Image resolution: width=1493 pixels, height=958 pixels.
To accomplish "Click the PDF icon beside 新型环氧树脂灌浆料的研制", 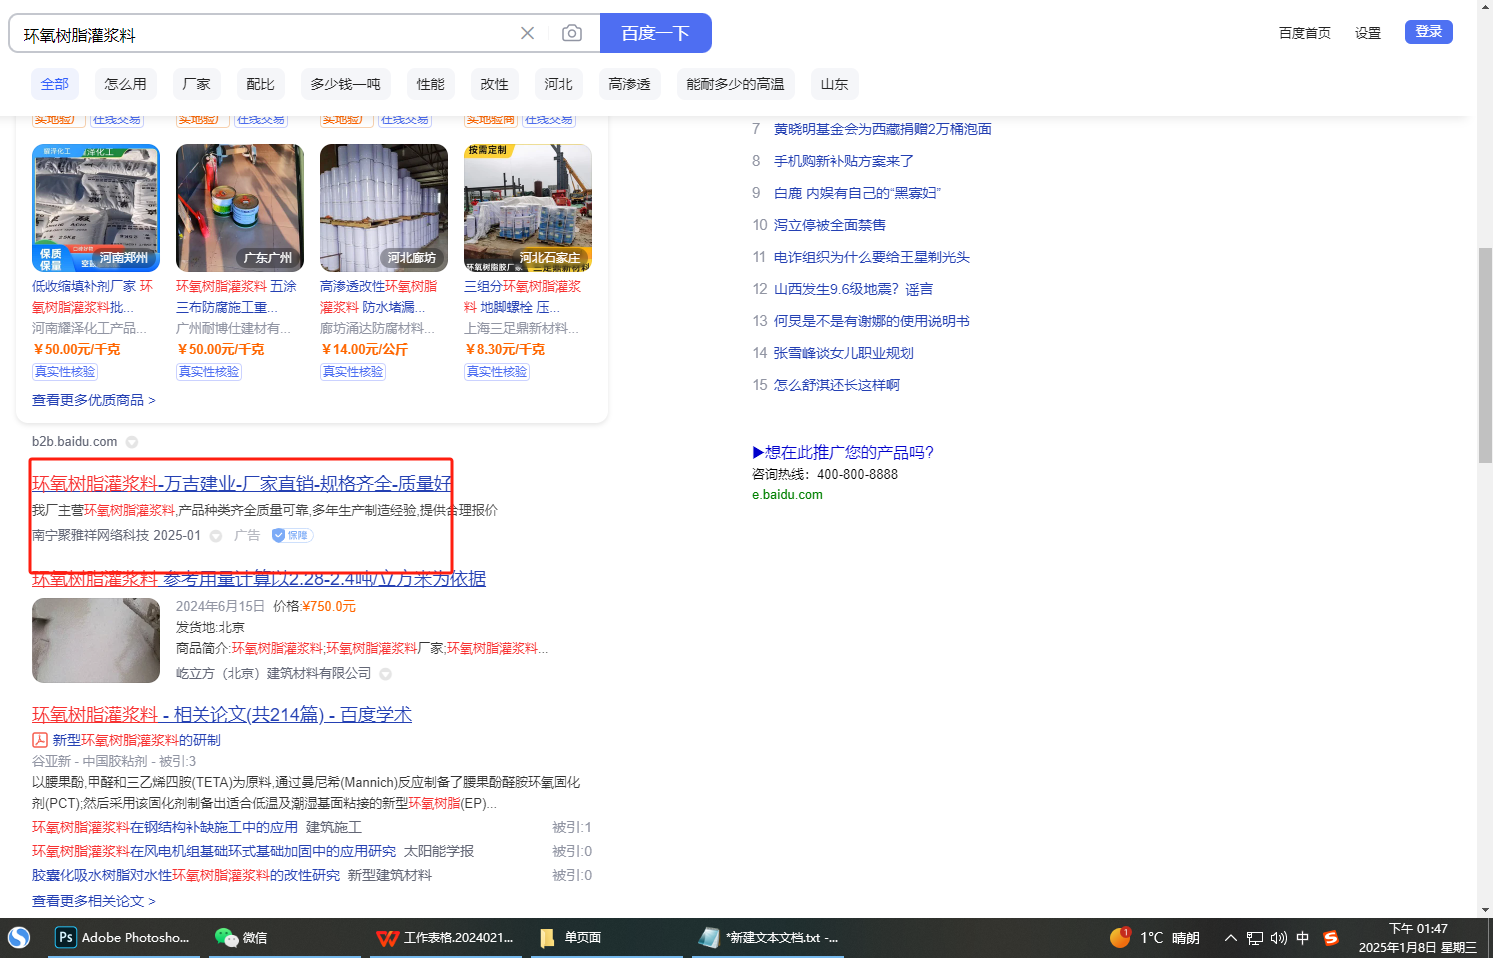I will (40, 740).
